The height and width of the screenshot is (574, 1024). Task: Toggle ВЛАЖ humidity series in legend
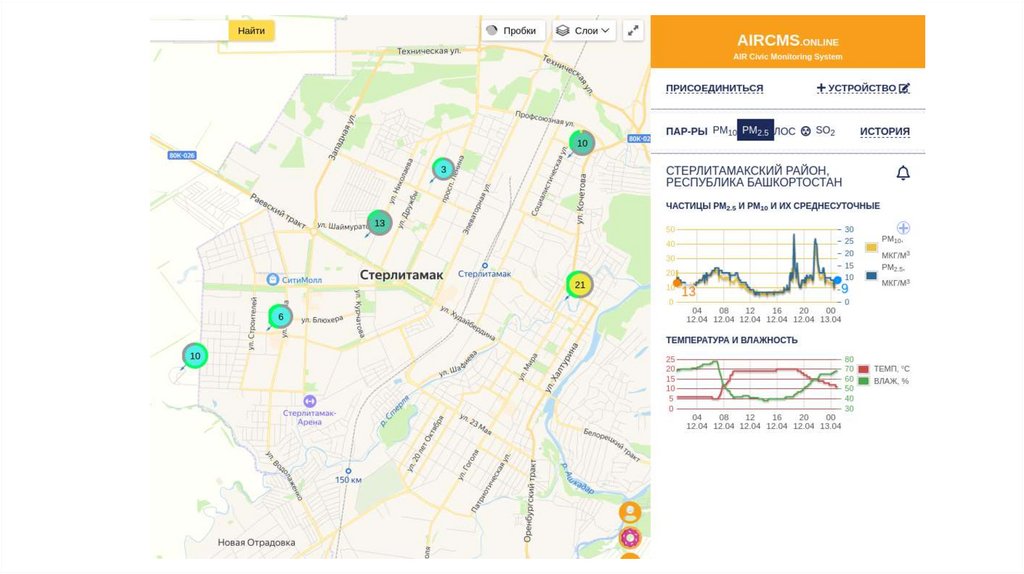coord(865,381)
